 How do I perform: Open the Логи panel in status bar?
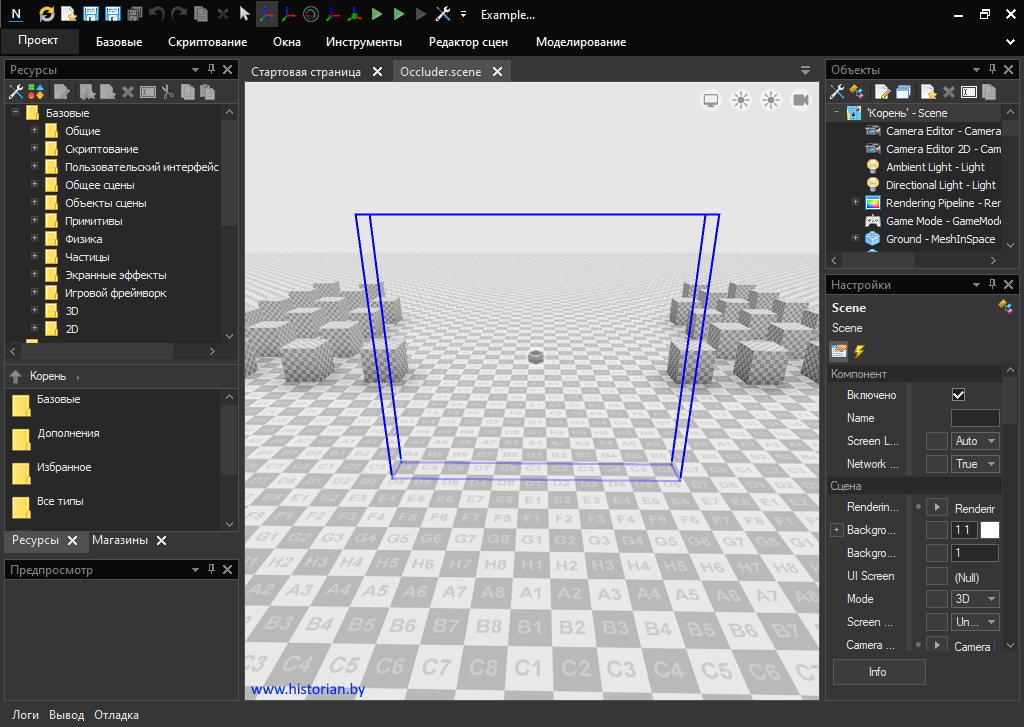25,715
